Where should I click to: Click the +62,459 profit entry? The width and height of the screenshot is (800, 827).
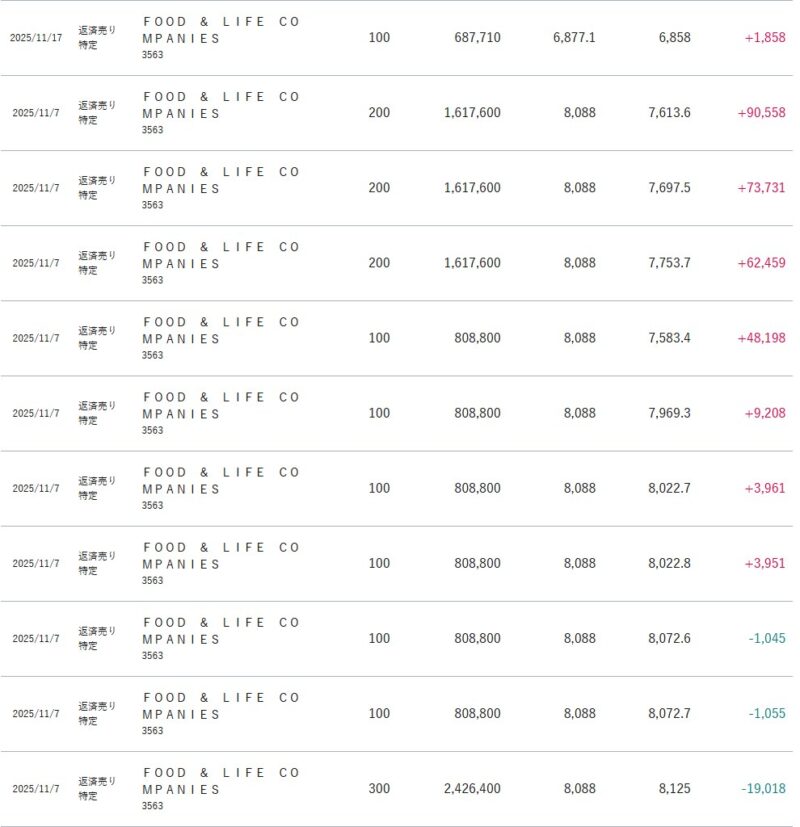(761, 263)
